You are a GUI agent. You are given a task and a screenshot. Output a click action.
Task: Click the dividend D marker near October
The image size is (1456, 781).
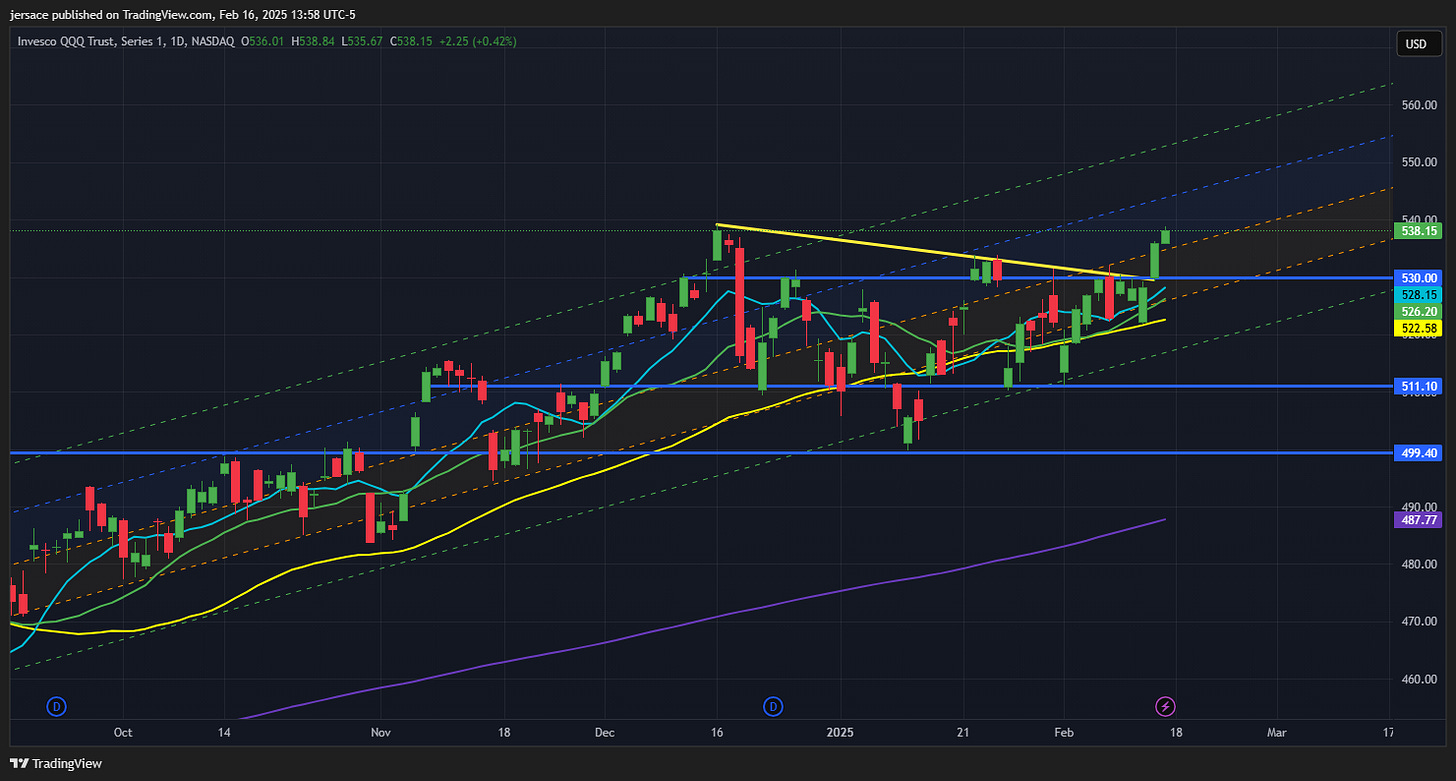(x=57, y=707)
